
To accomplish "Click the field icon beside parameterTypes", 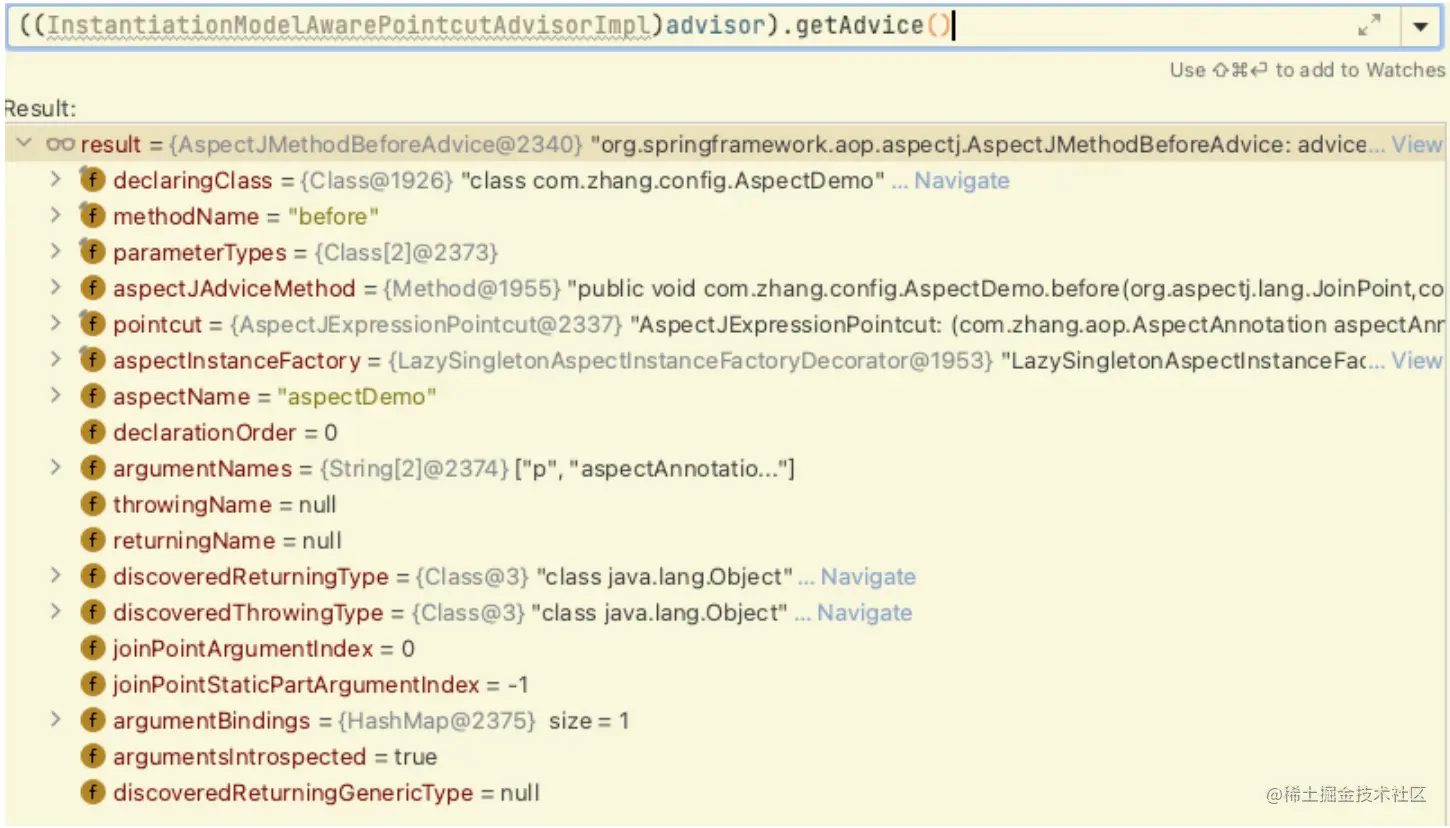I will pyautogui.click(x=92, y=253).
